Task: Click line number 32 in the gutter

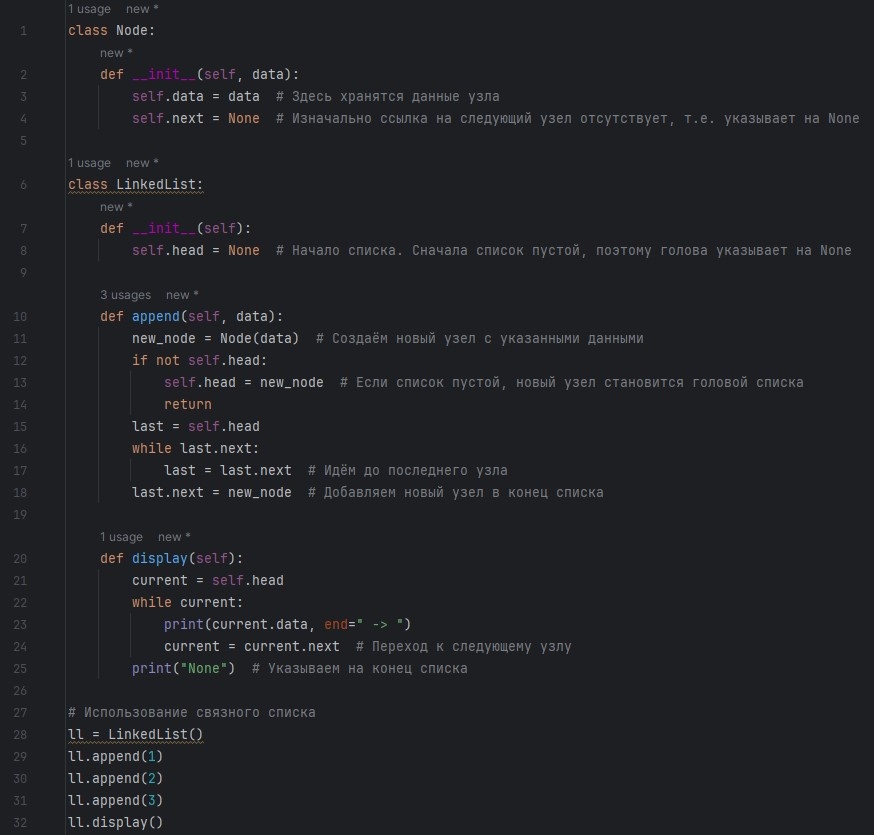Action: [x=20, y=823]
